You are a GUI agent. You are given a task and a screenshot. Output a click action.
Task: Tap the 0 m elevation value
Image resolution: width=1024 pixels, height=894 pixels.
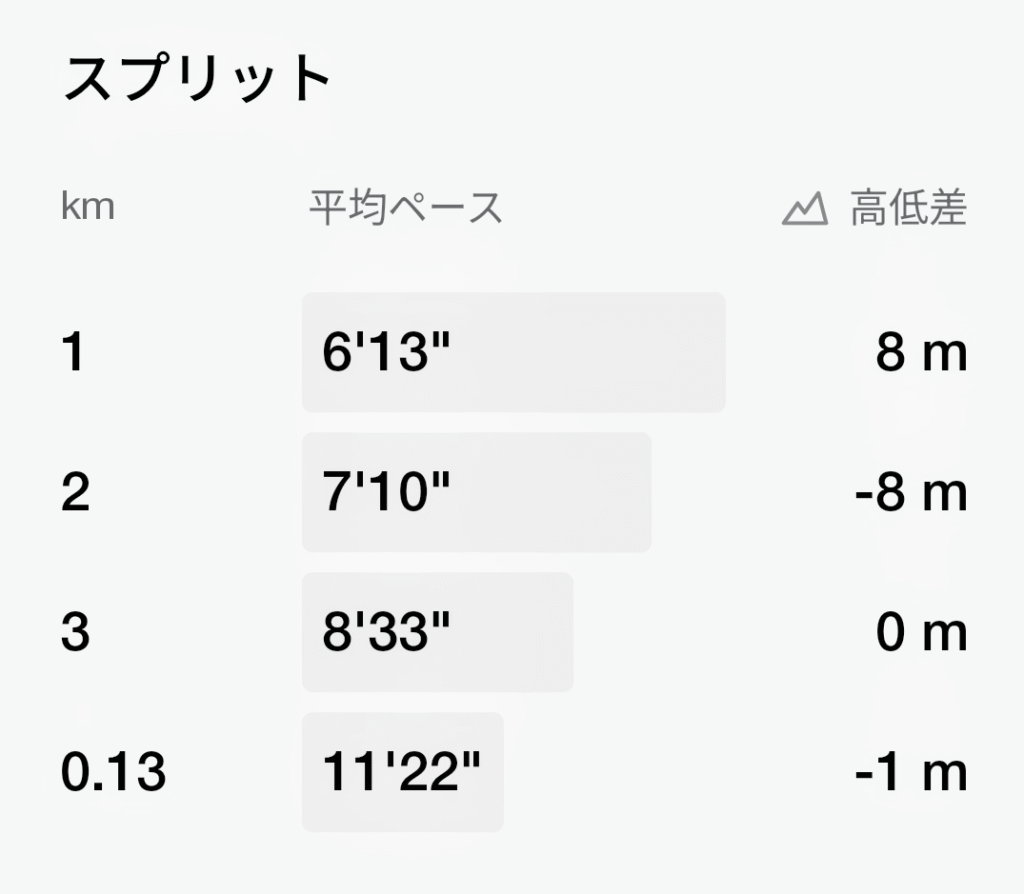(x=921, y=632)
